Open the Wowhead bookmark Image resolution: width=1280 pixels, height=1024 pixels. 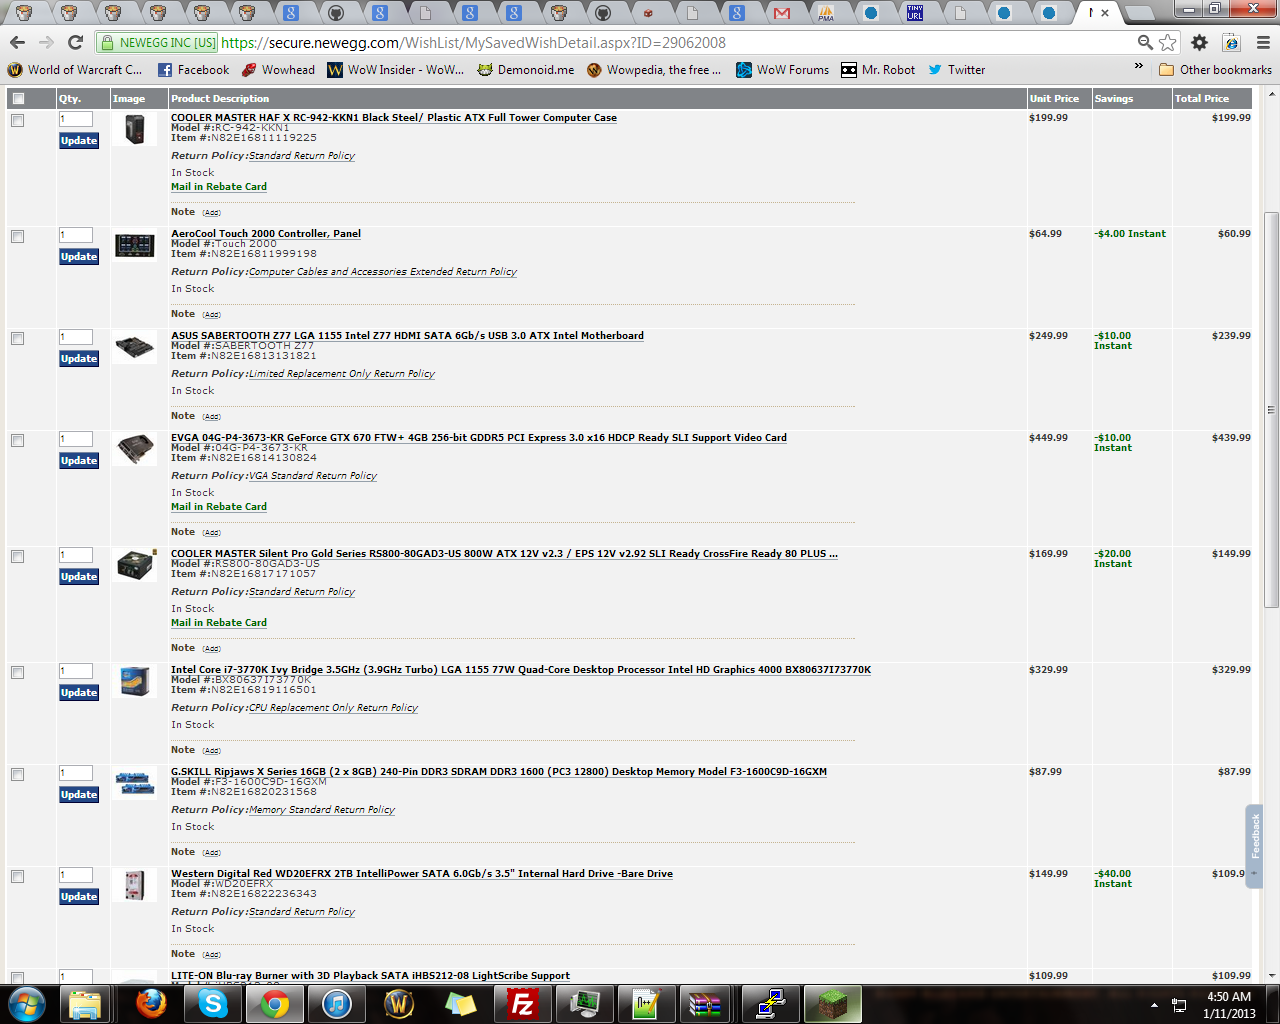278,70
